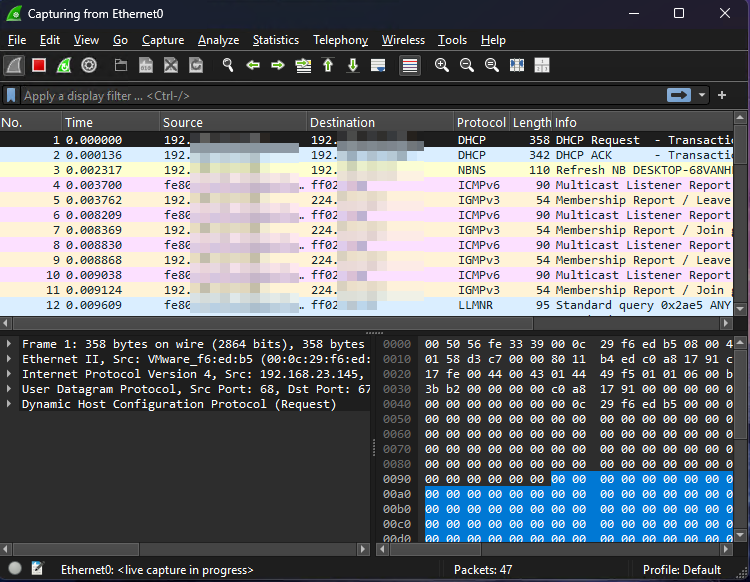Viewport: 750px width, 582px height.
Task: Click the display filter input field
Action: (342, 96)
